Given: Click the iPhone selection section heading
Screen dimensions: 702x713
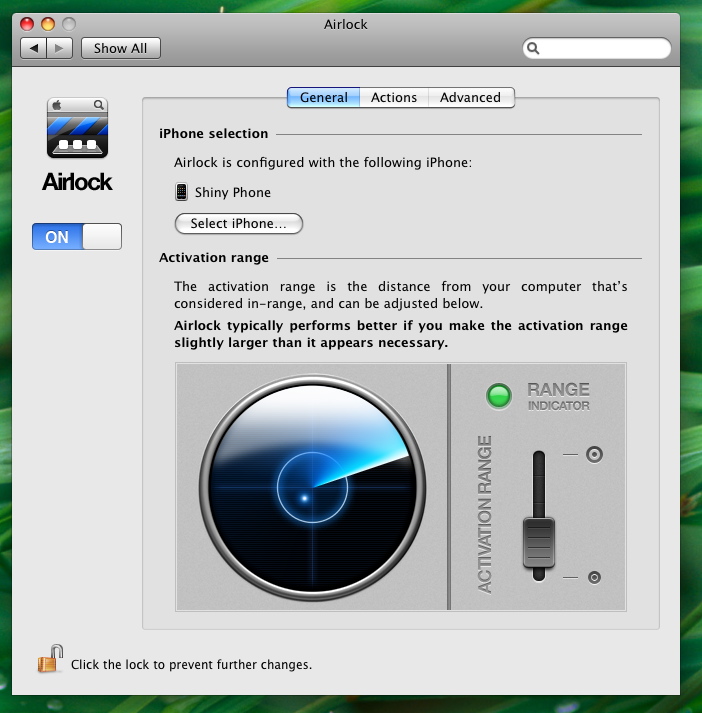Looking at the screenshot, I should pos(214,134).
